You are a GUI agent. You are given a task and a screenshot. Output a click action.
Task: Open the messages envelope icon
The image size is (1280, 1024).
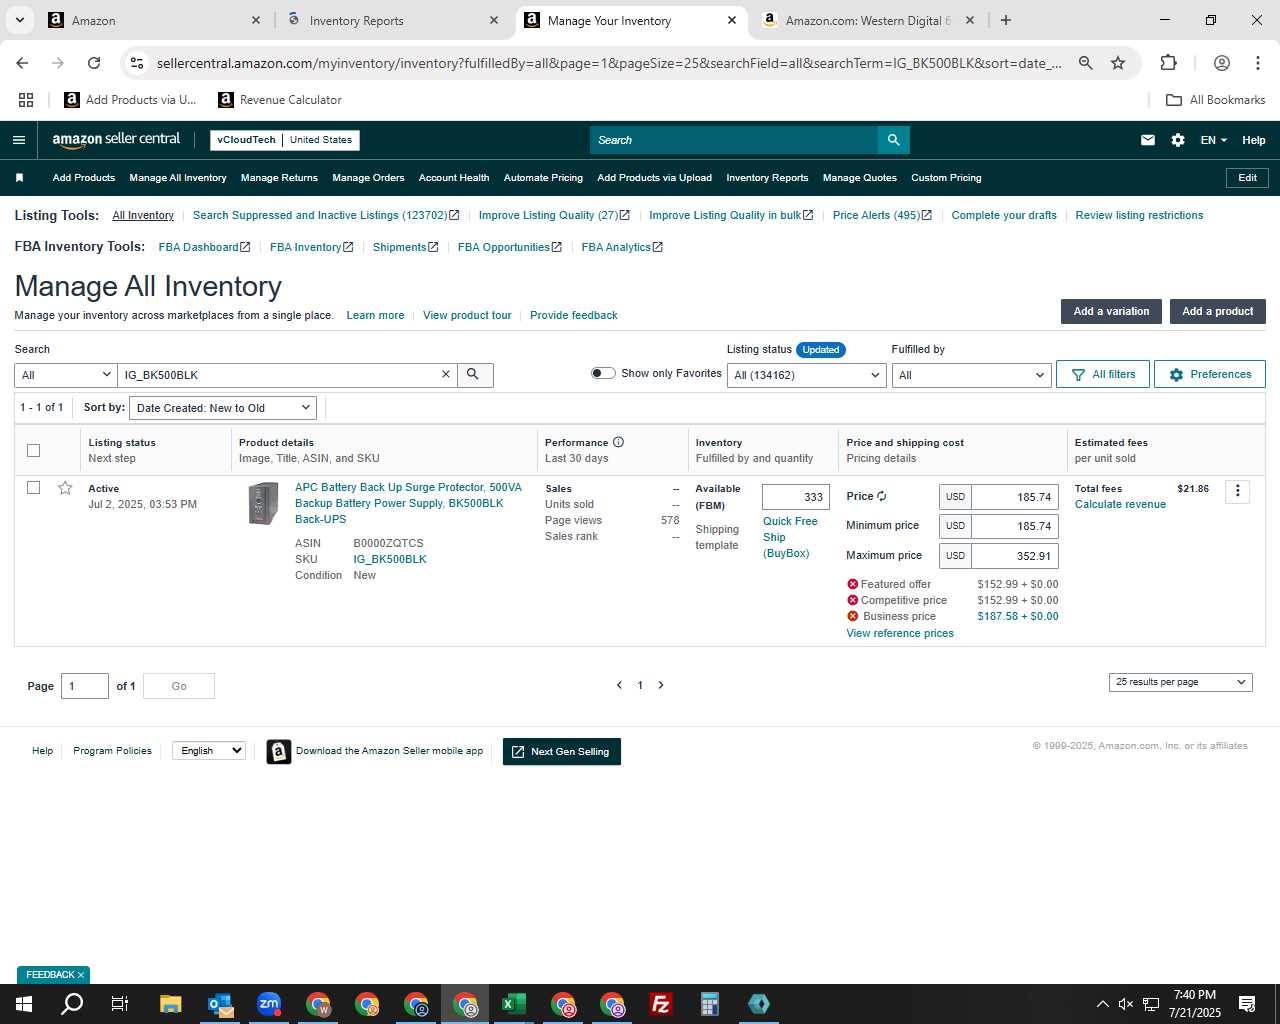click(x=1148, y=140)
